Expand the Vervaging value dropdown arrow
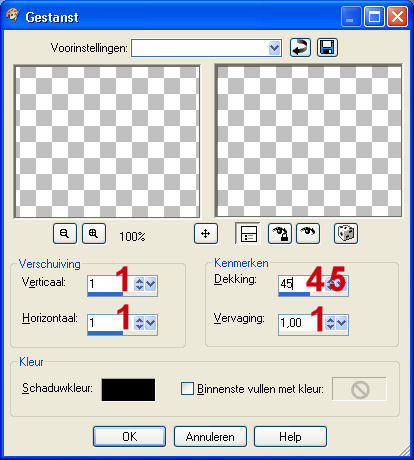This screenshot has height=460, width=414. pos(342,323)
